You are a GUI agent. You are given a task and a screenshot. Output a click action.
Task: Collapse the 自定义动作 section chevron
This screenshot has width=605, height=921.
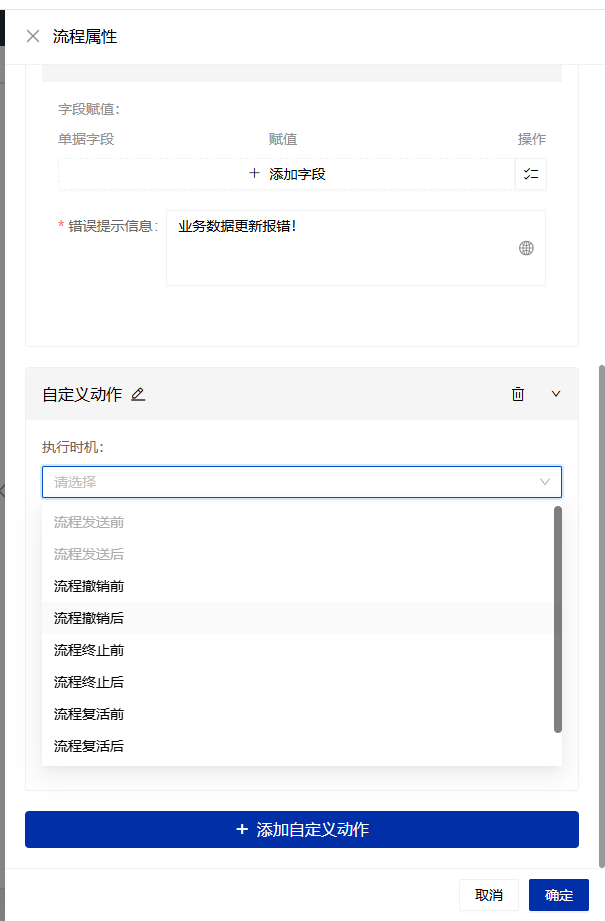[x=556, y=394]
